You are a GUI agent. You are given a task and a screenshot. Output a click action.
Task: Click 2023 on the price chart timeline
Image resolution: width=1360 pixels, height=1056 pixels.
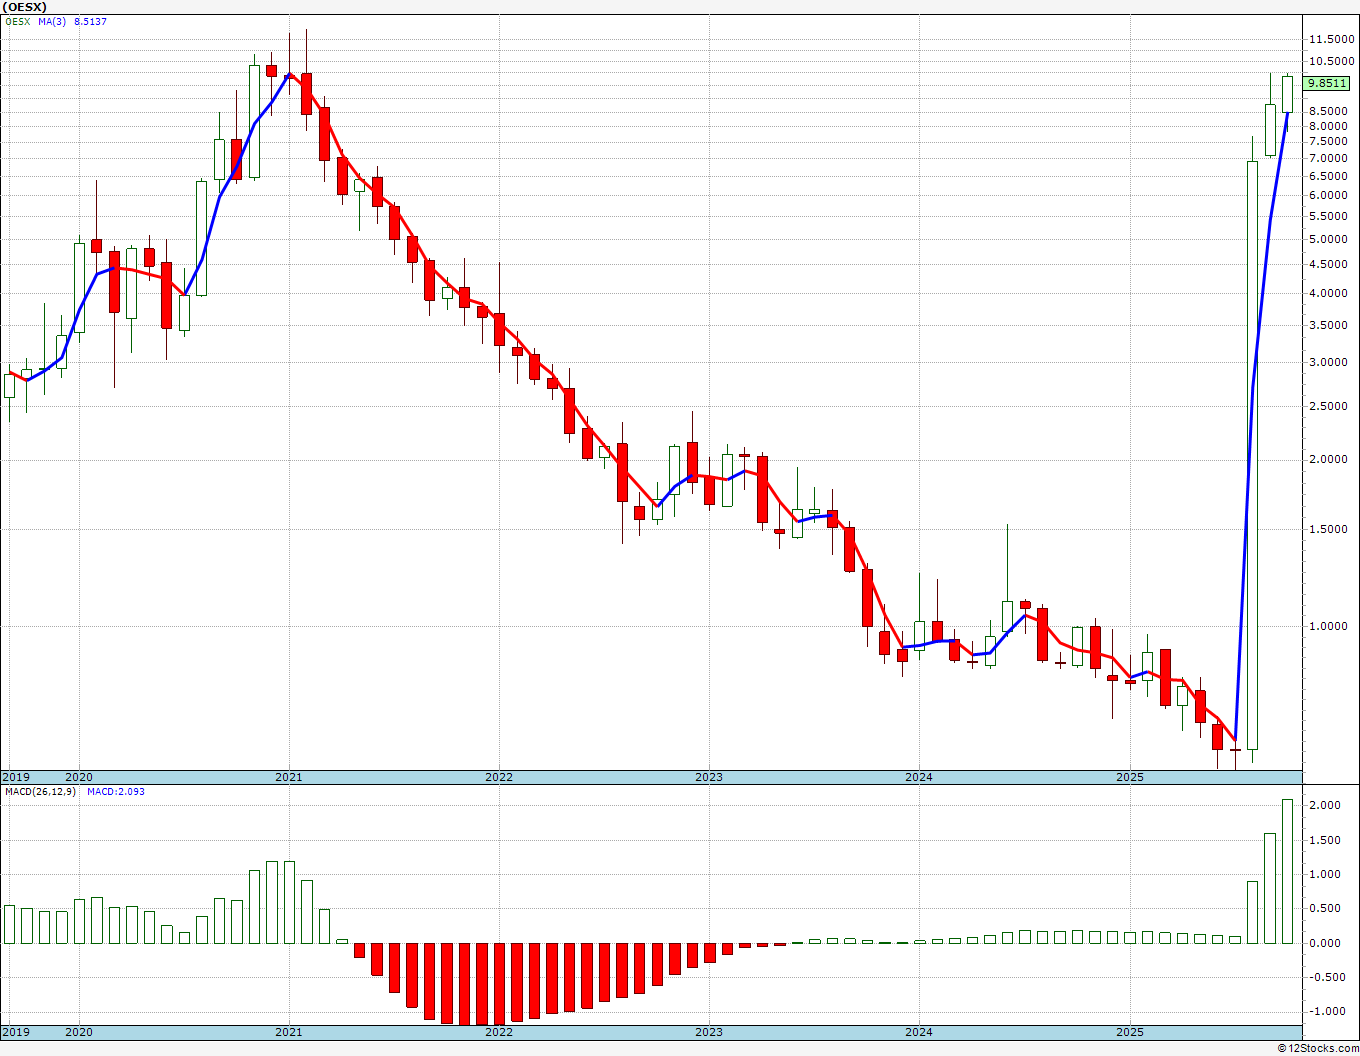click(x=709, y=777)
